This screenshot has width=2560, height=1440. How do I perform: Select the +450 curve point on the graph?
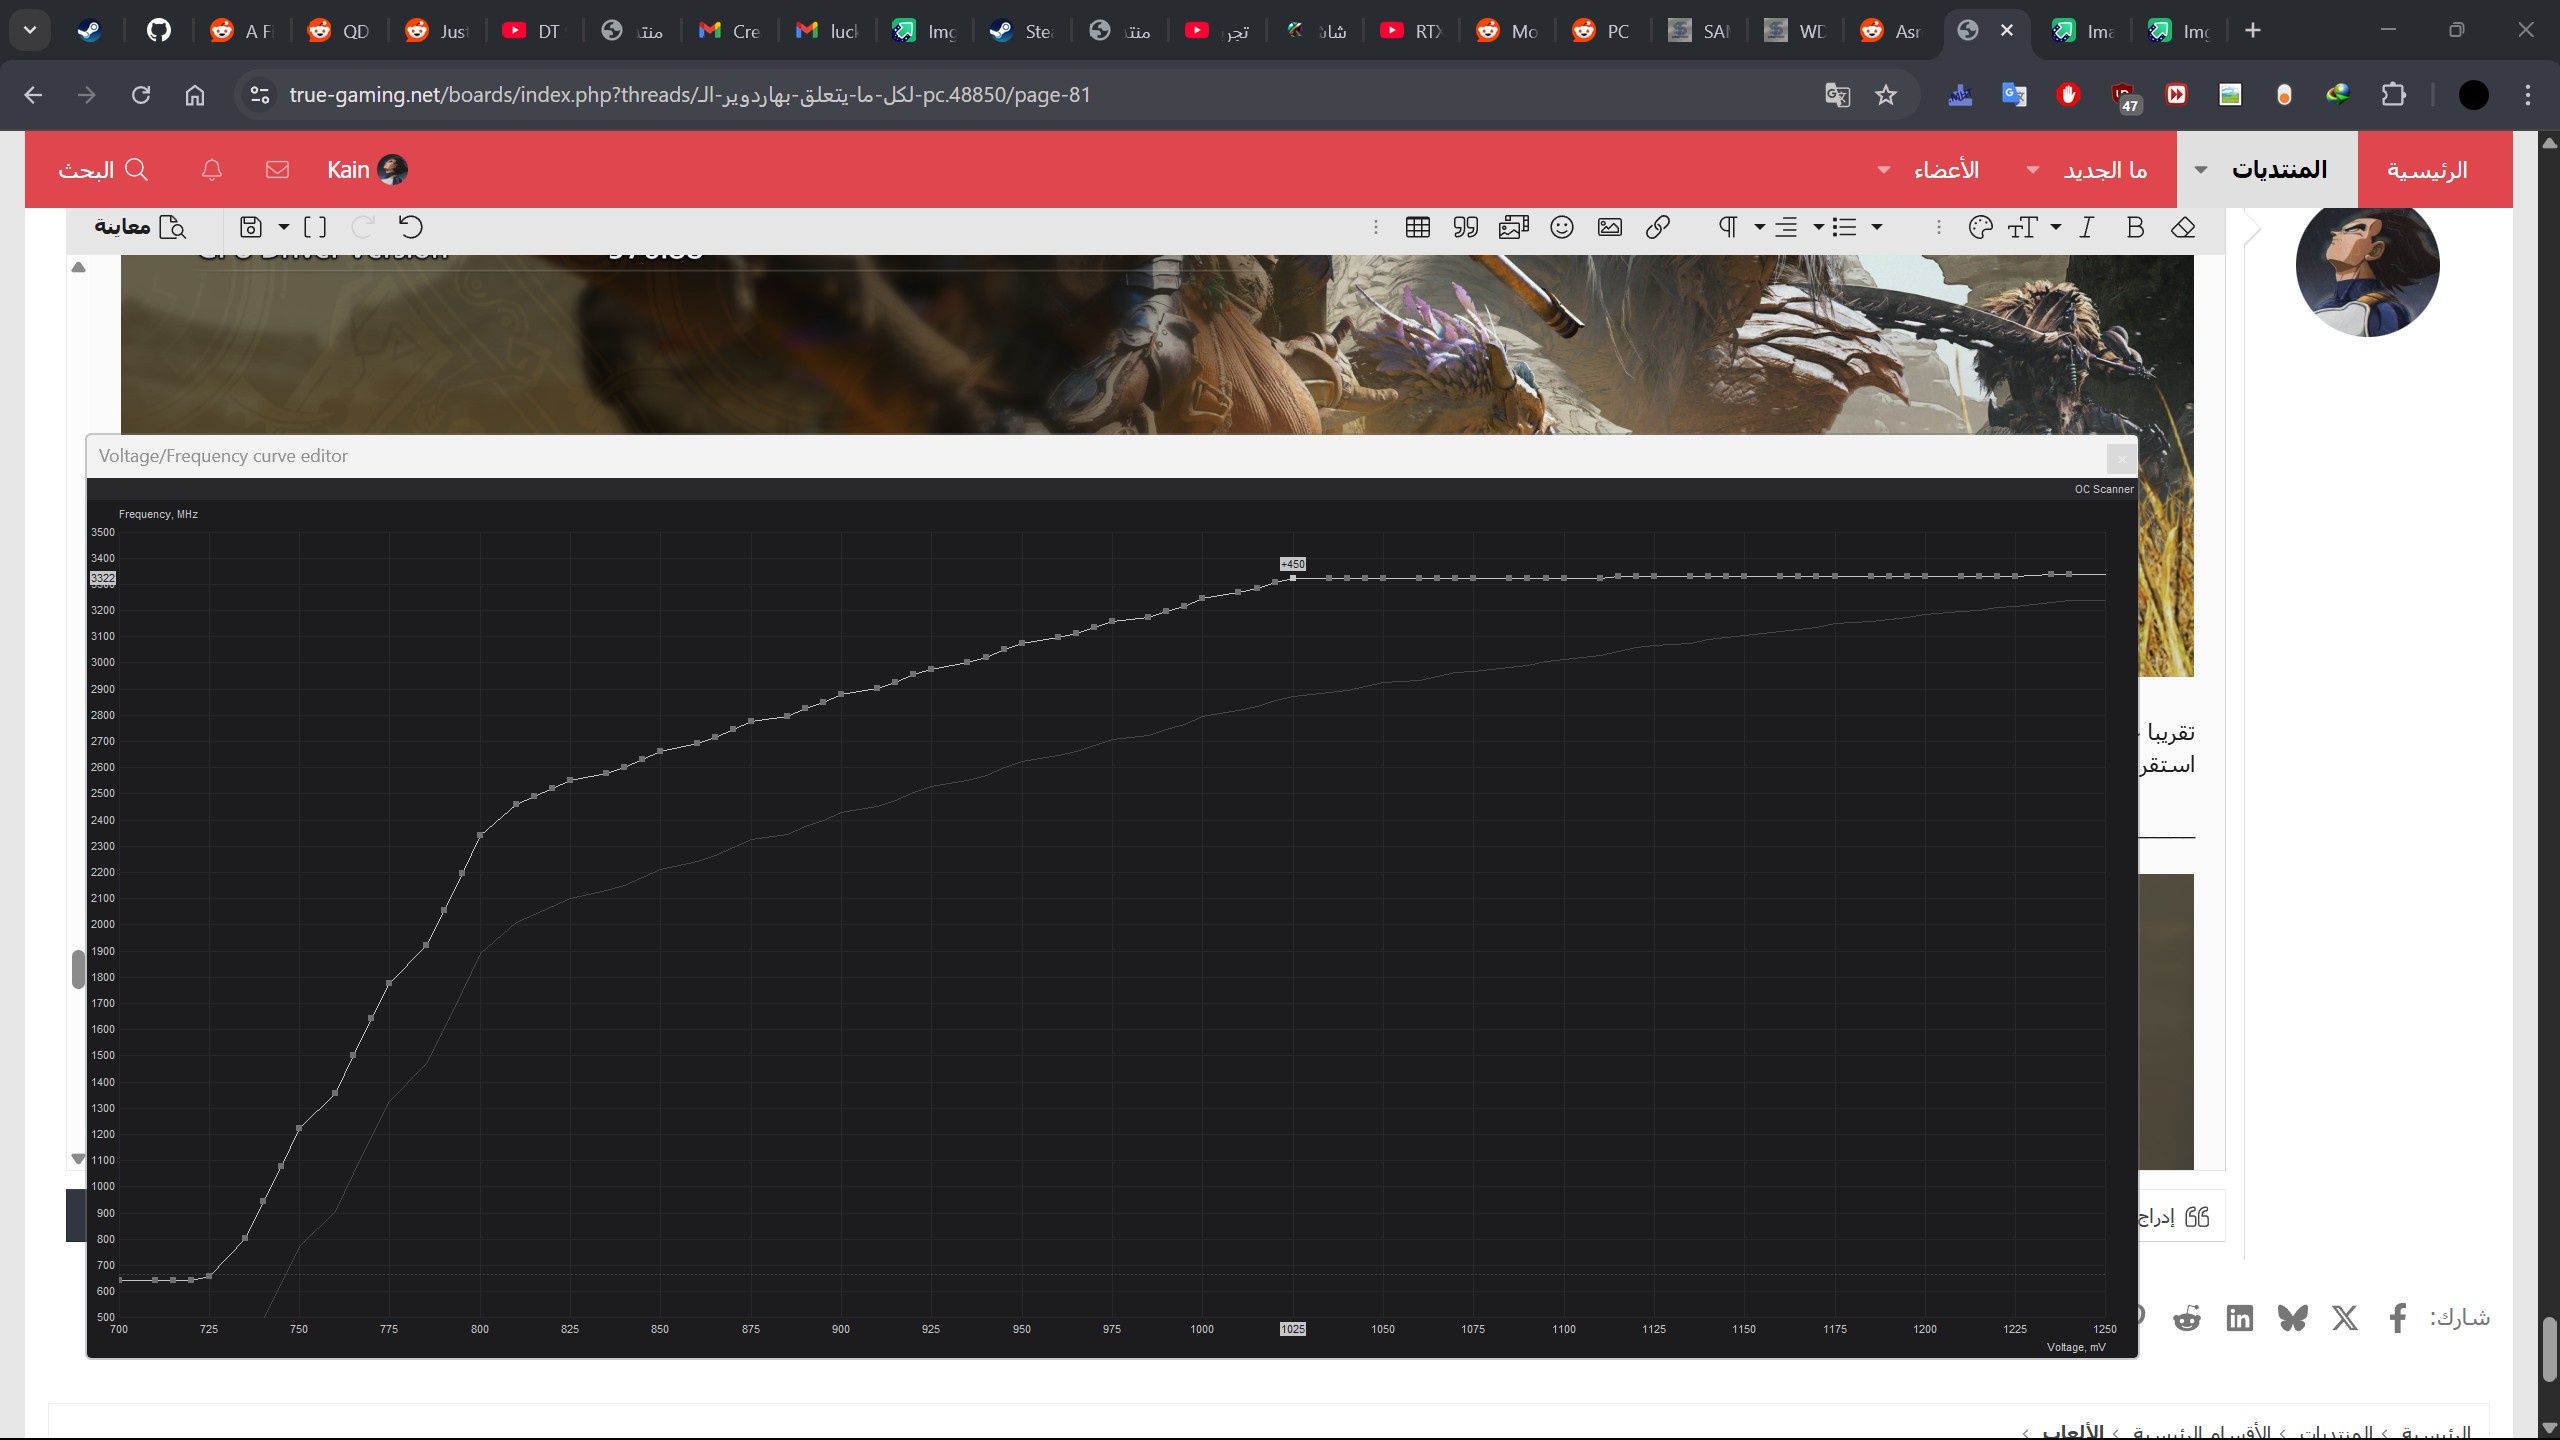[x=1293, y=578]
